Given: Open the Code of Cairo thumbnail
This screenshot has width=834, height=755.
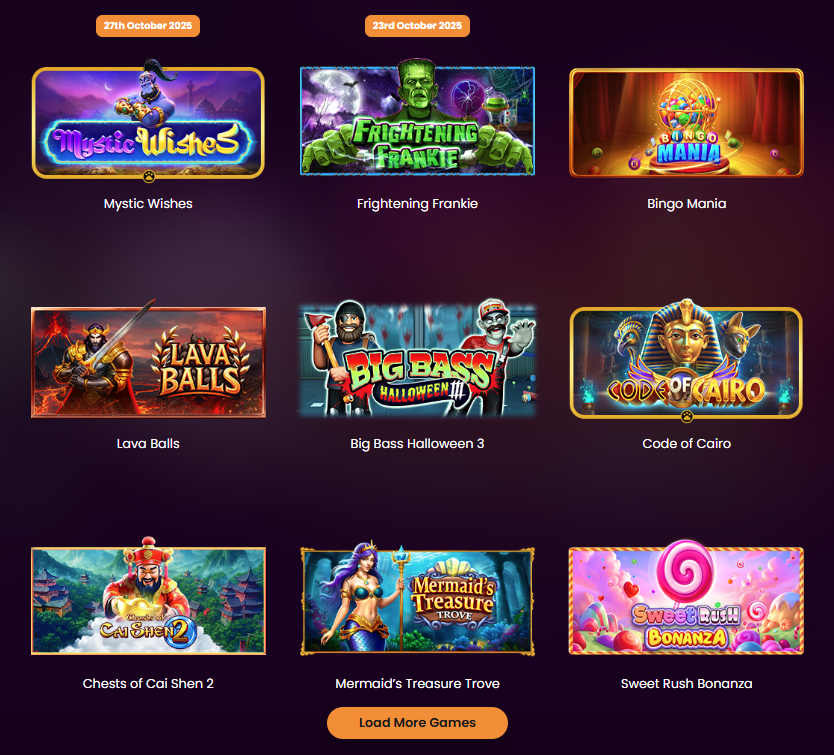Looking at the screenshot, I should (x=686, y=359).
